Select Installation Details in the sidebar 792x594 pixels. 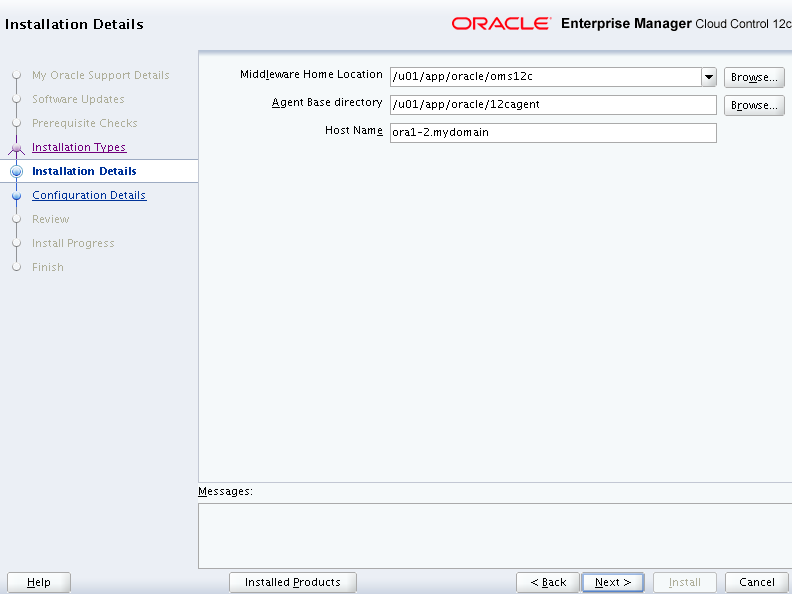coord(84,171)
